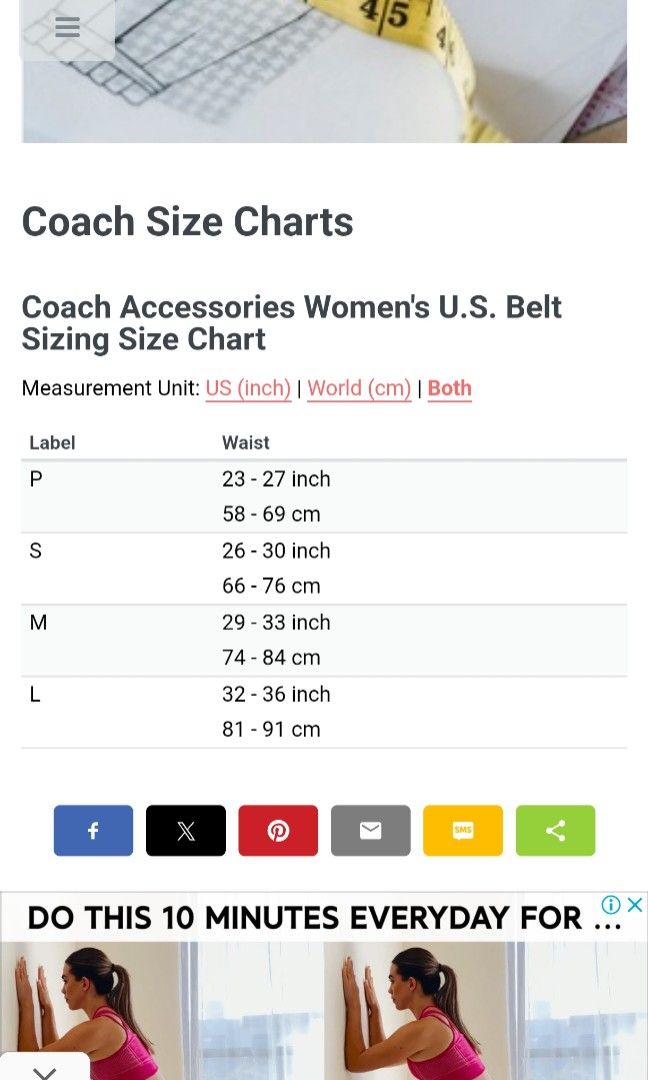Share the size chart on Facebook
Screen dimensions: 648x1080
93,830
